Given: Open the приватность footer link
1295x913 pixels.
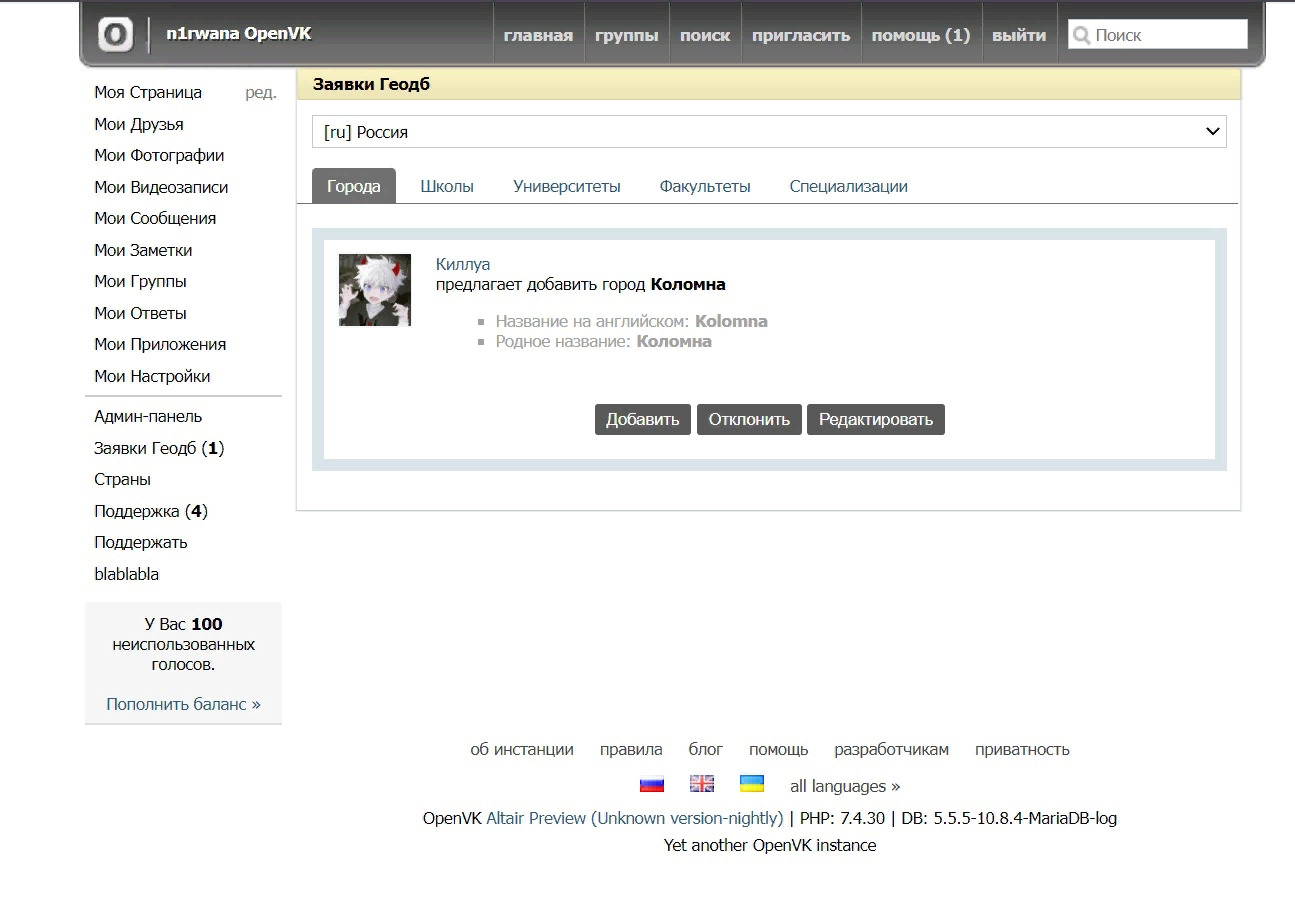Looking at the screenshot, I should coord(1022,749).
